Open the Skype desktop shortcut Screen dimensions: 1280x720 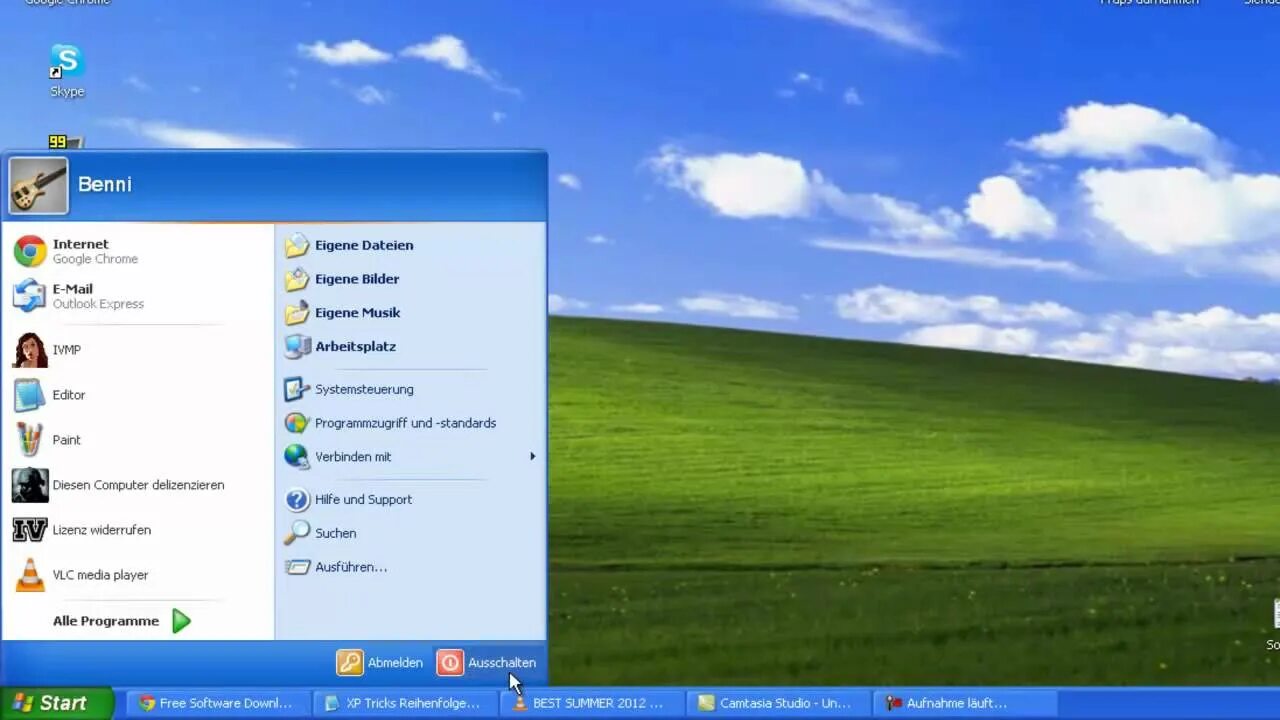point(67,61)
